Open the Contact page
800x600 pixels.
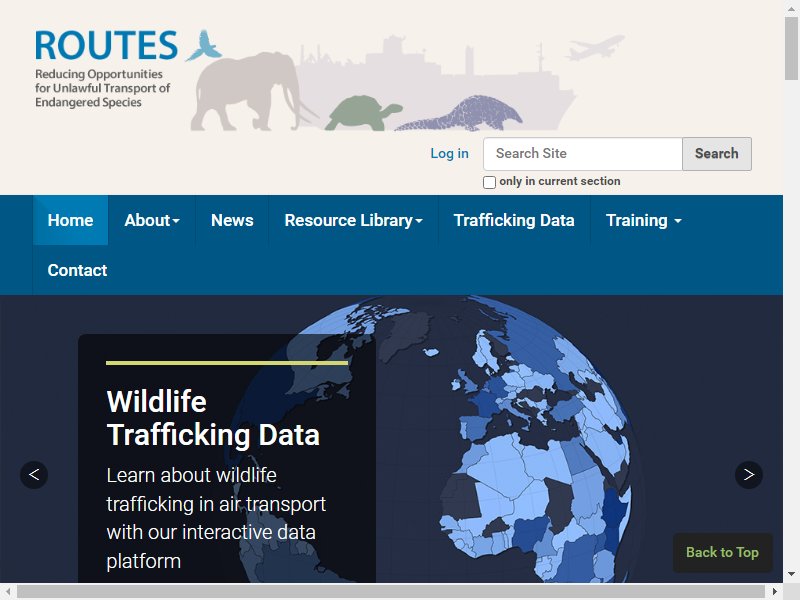pyautogui.click(x=77, y=270)
